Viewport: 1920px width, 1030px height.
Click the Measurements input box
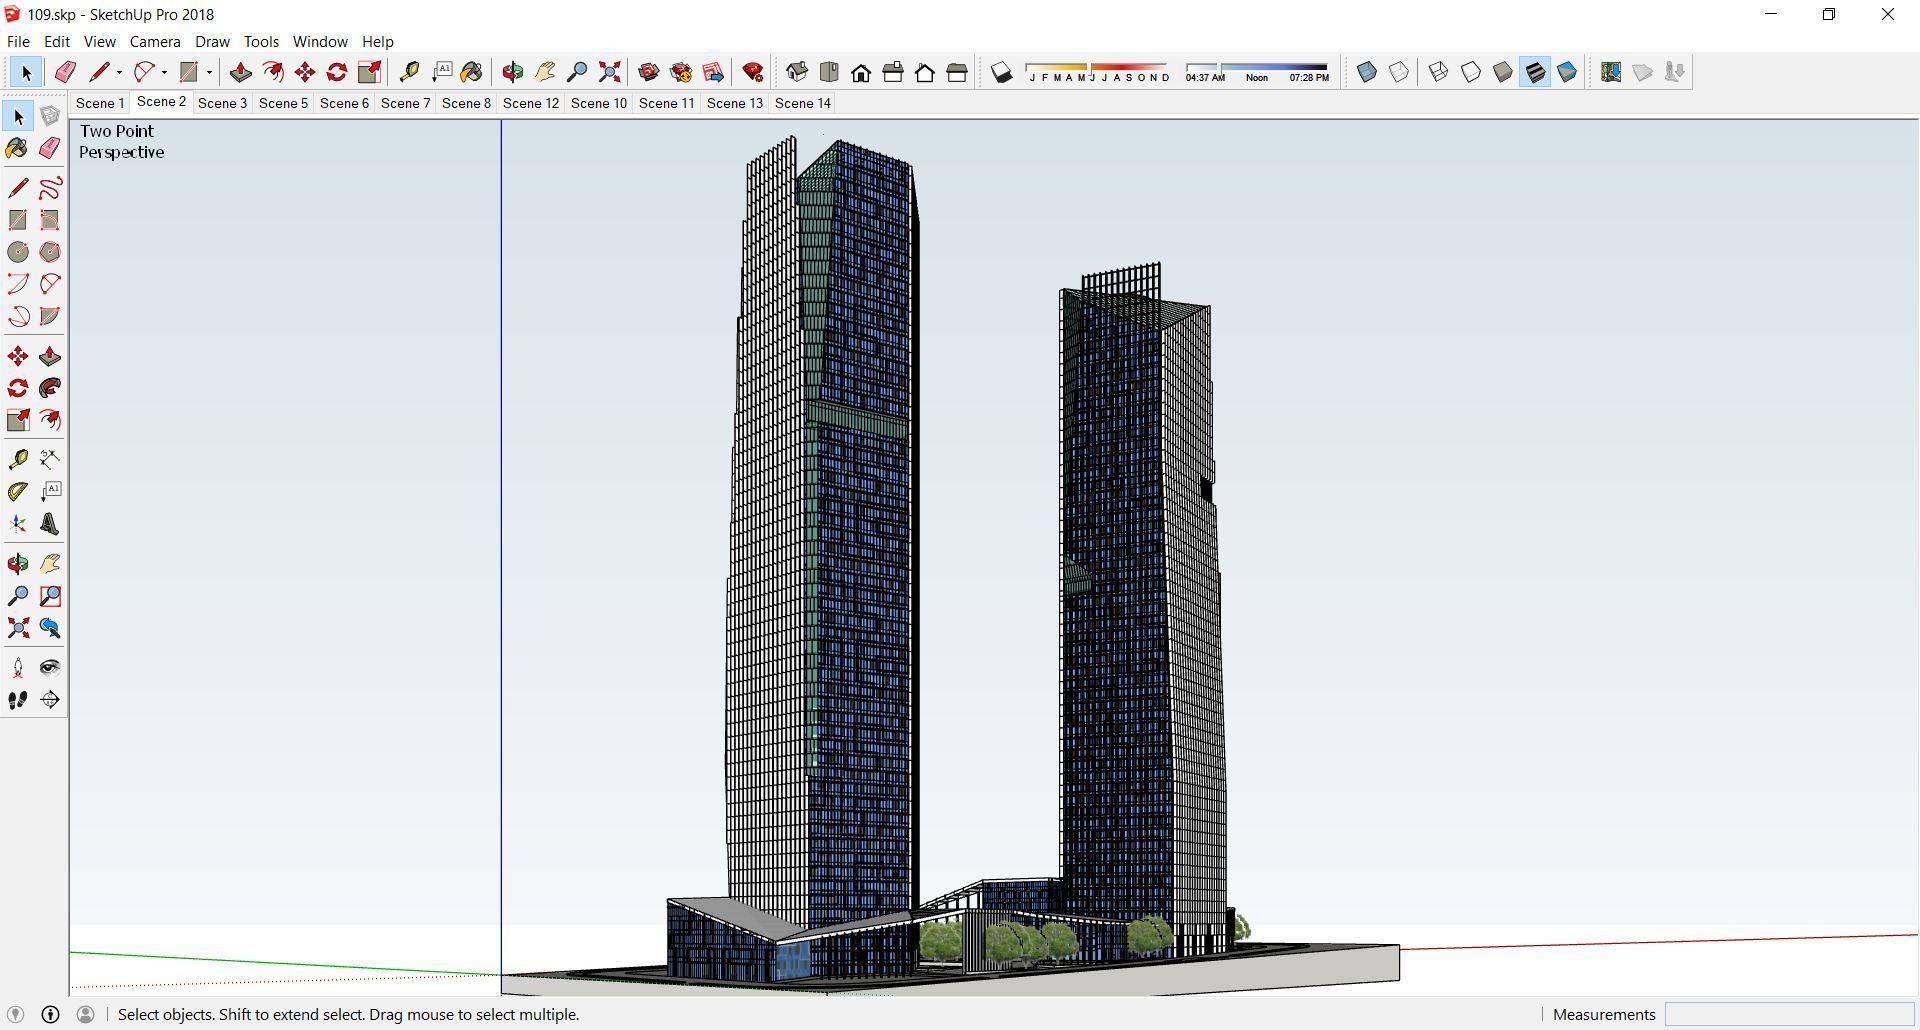click(x=1788, y=1015)
